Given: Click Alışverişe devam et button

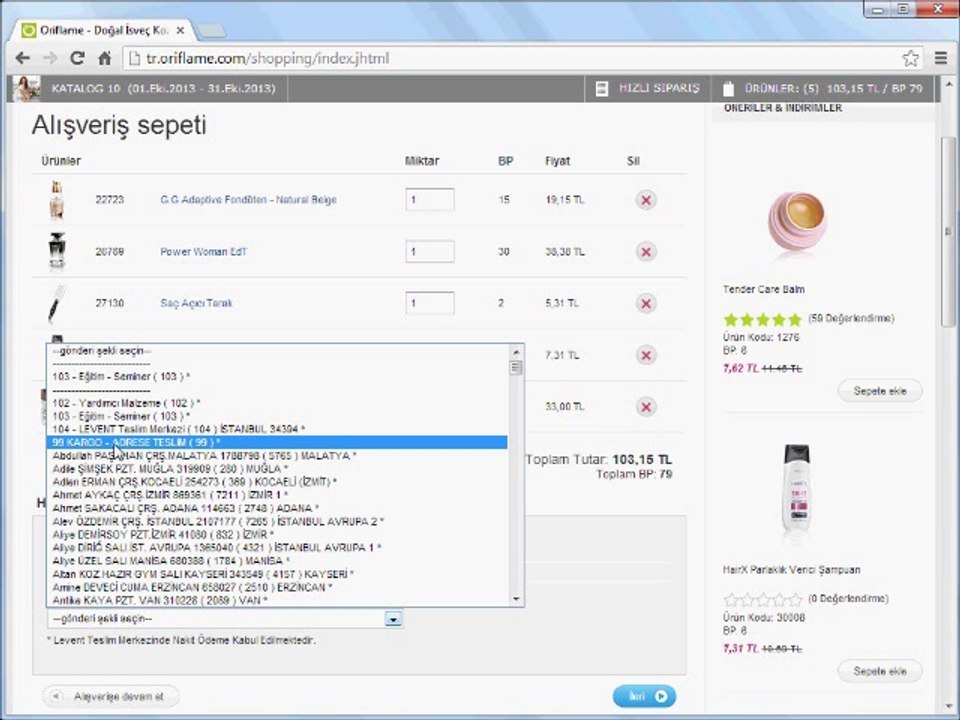Looking at the screenshot, I should 111,697.
